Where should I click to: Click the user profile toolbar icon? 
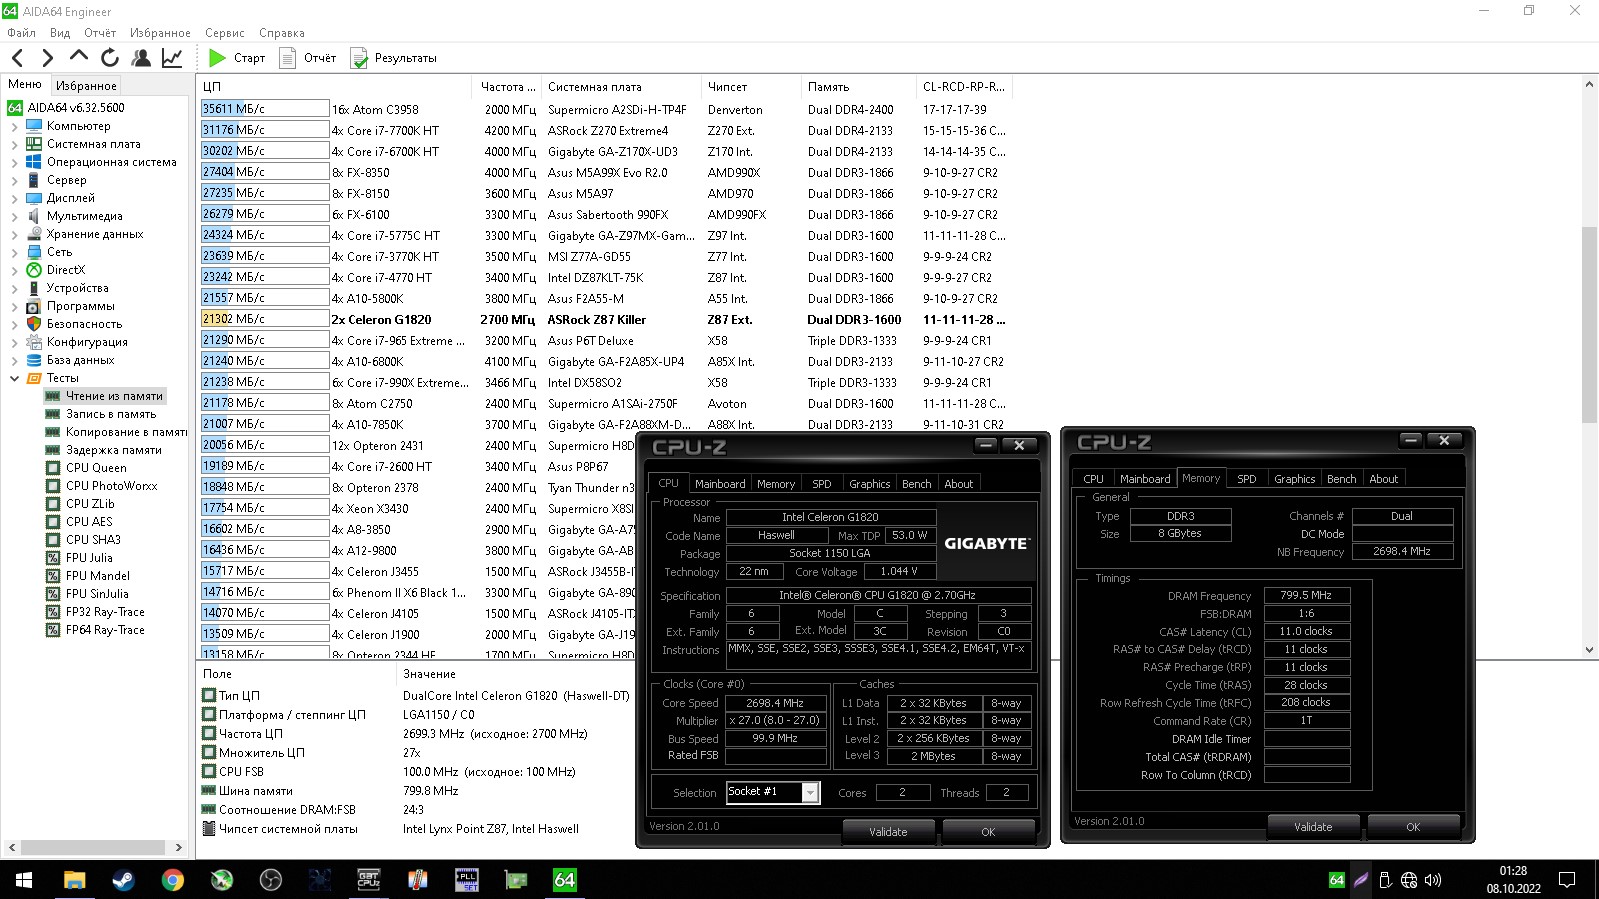(x=141, y=58)
